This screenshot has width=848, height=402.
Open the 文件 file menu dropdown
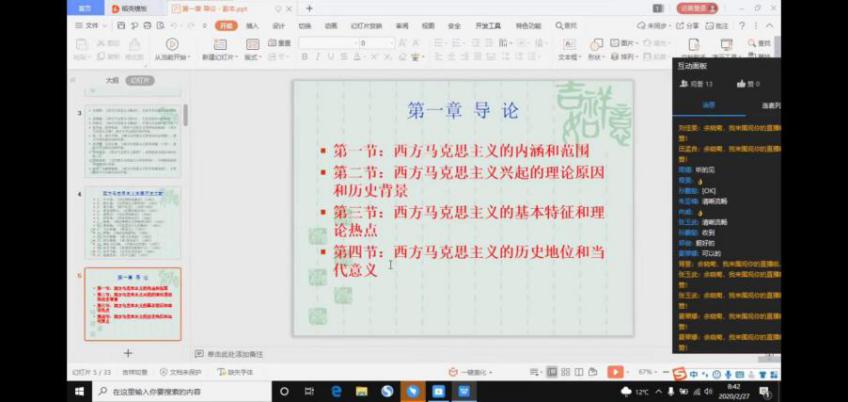pyautogui.click(x=91, y=25)
